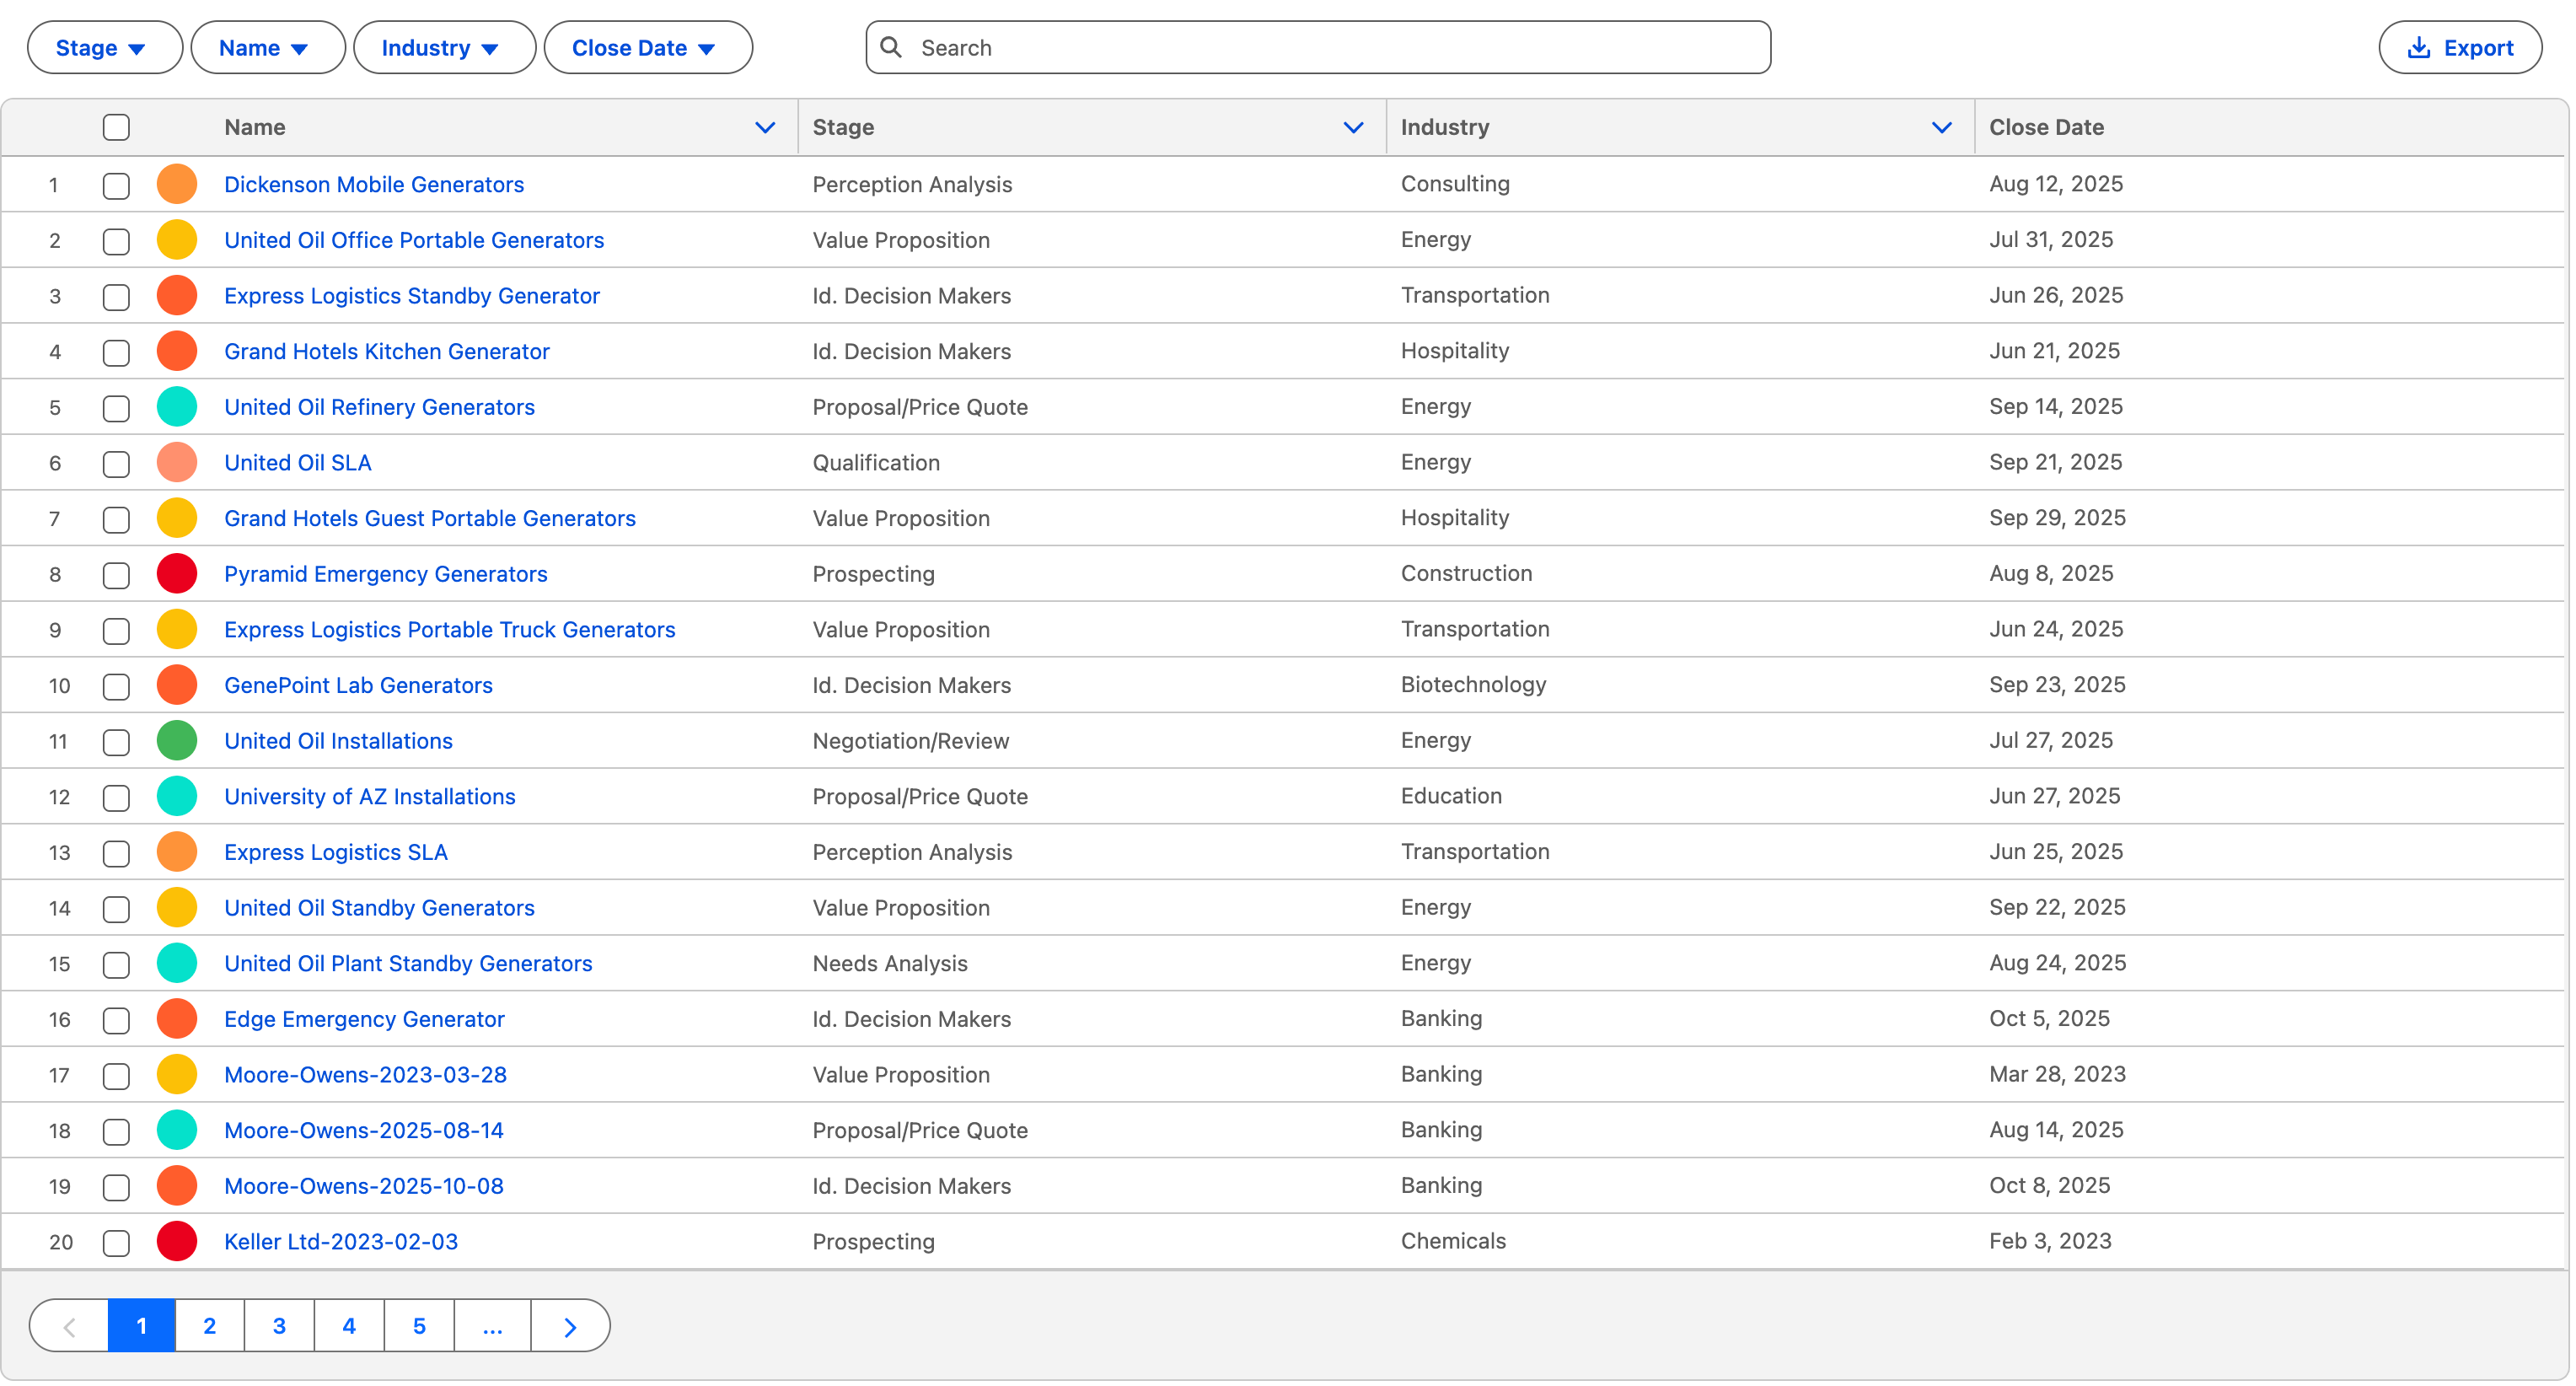Click the Export download icon
This screenshot has height=1386, width=2576.
(x=2418, y=47)
